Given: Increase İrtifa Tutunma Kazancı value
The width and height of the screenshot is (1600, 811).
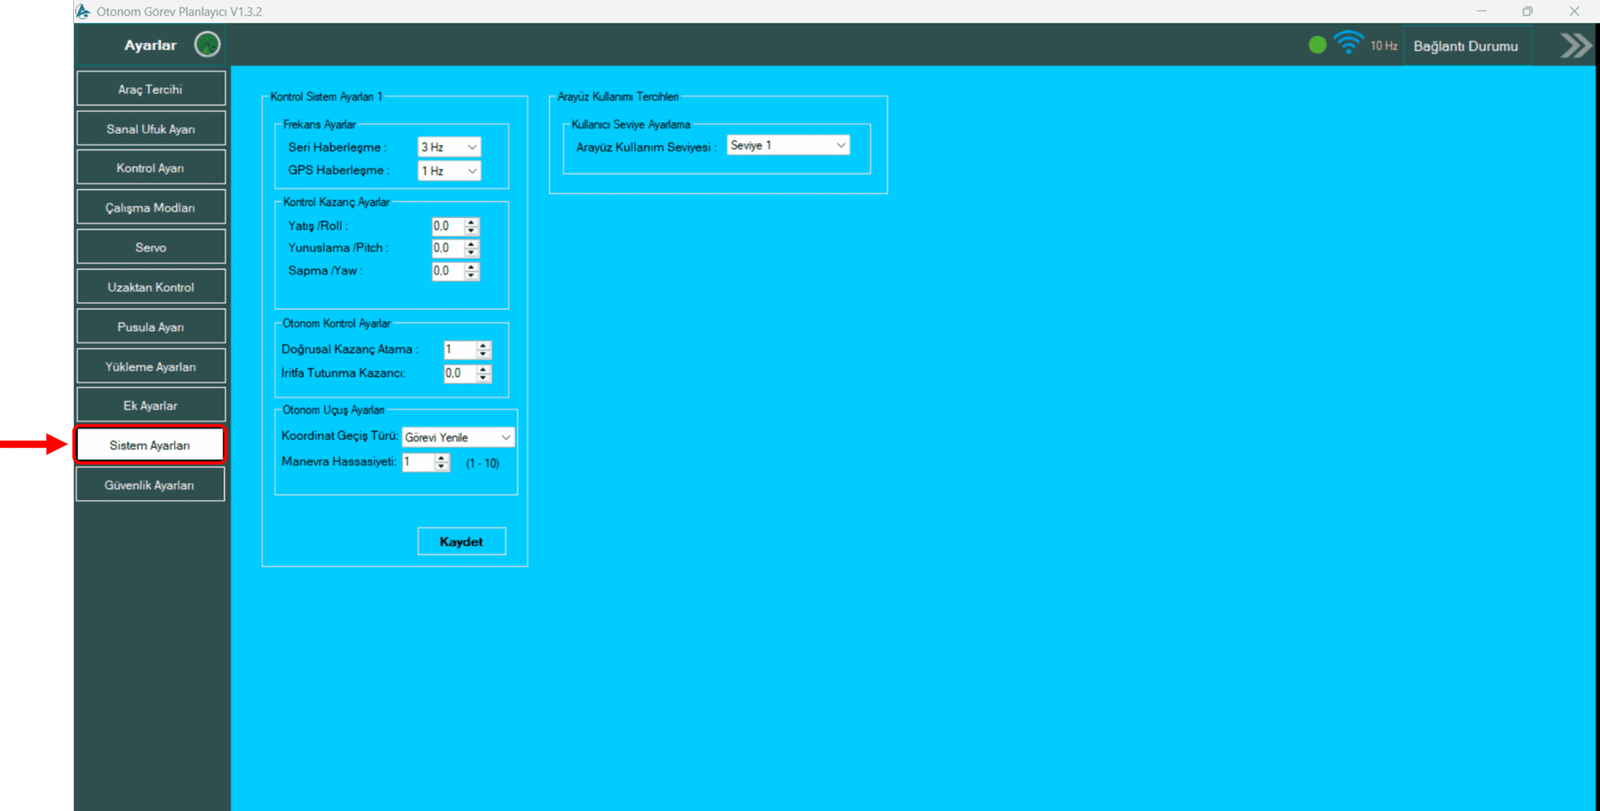Looking at the screenshot, I should (x=484, y=369).
